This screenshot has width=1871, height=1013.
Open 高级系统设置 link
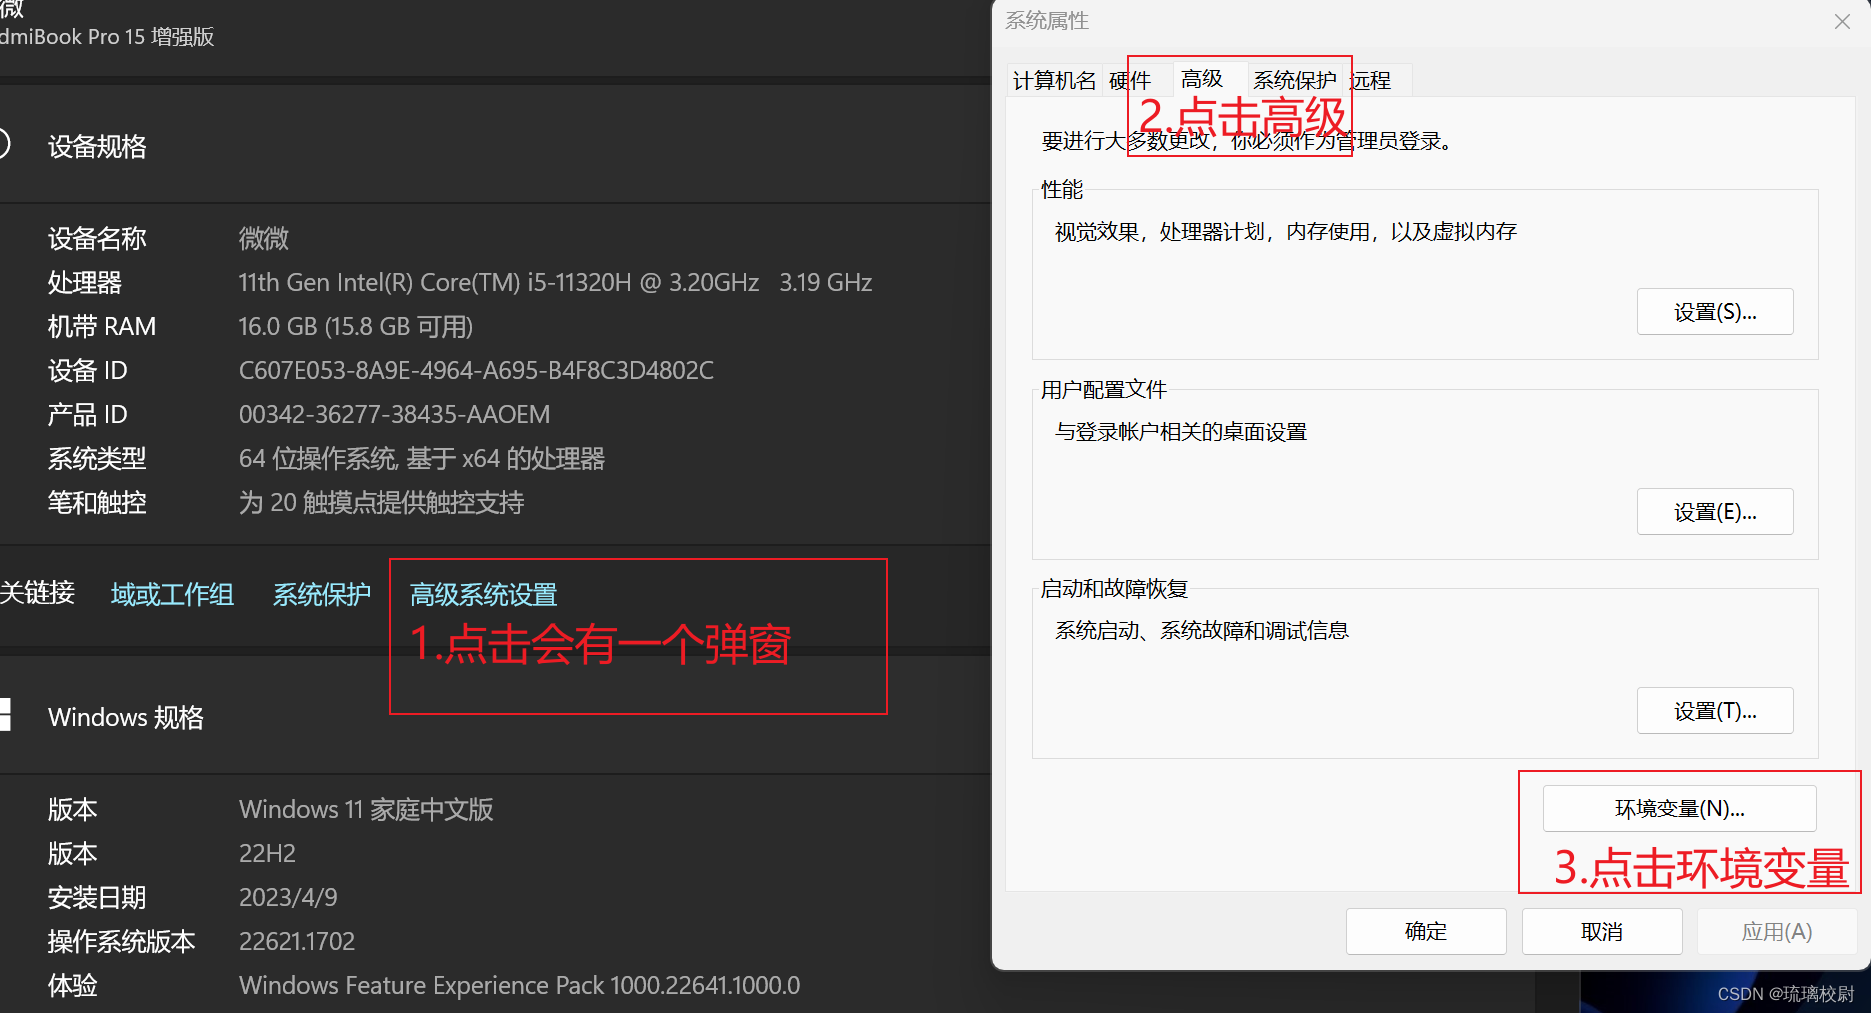pyautogui.click(x=483, y=594)
